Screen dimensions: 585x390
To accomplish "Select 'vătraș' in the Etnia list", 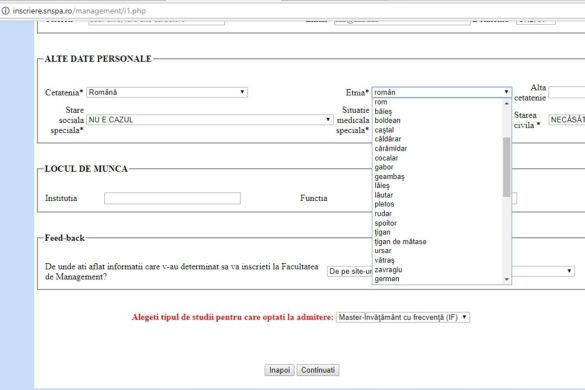I will pos(438,260).
